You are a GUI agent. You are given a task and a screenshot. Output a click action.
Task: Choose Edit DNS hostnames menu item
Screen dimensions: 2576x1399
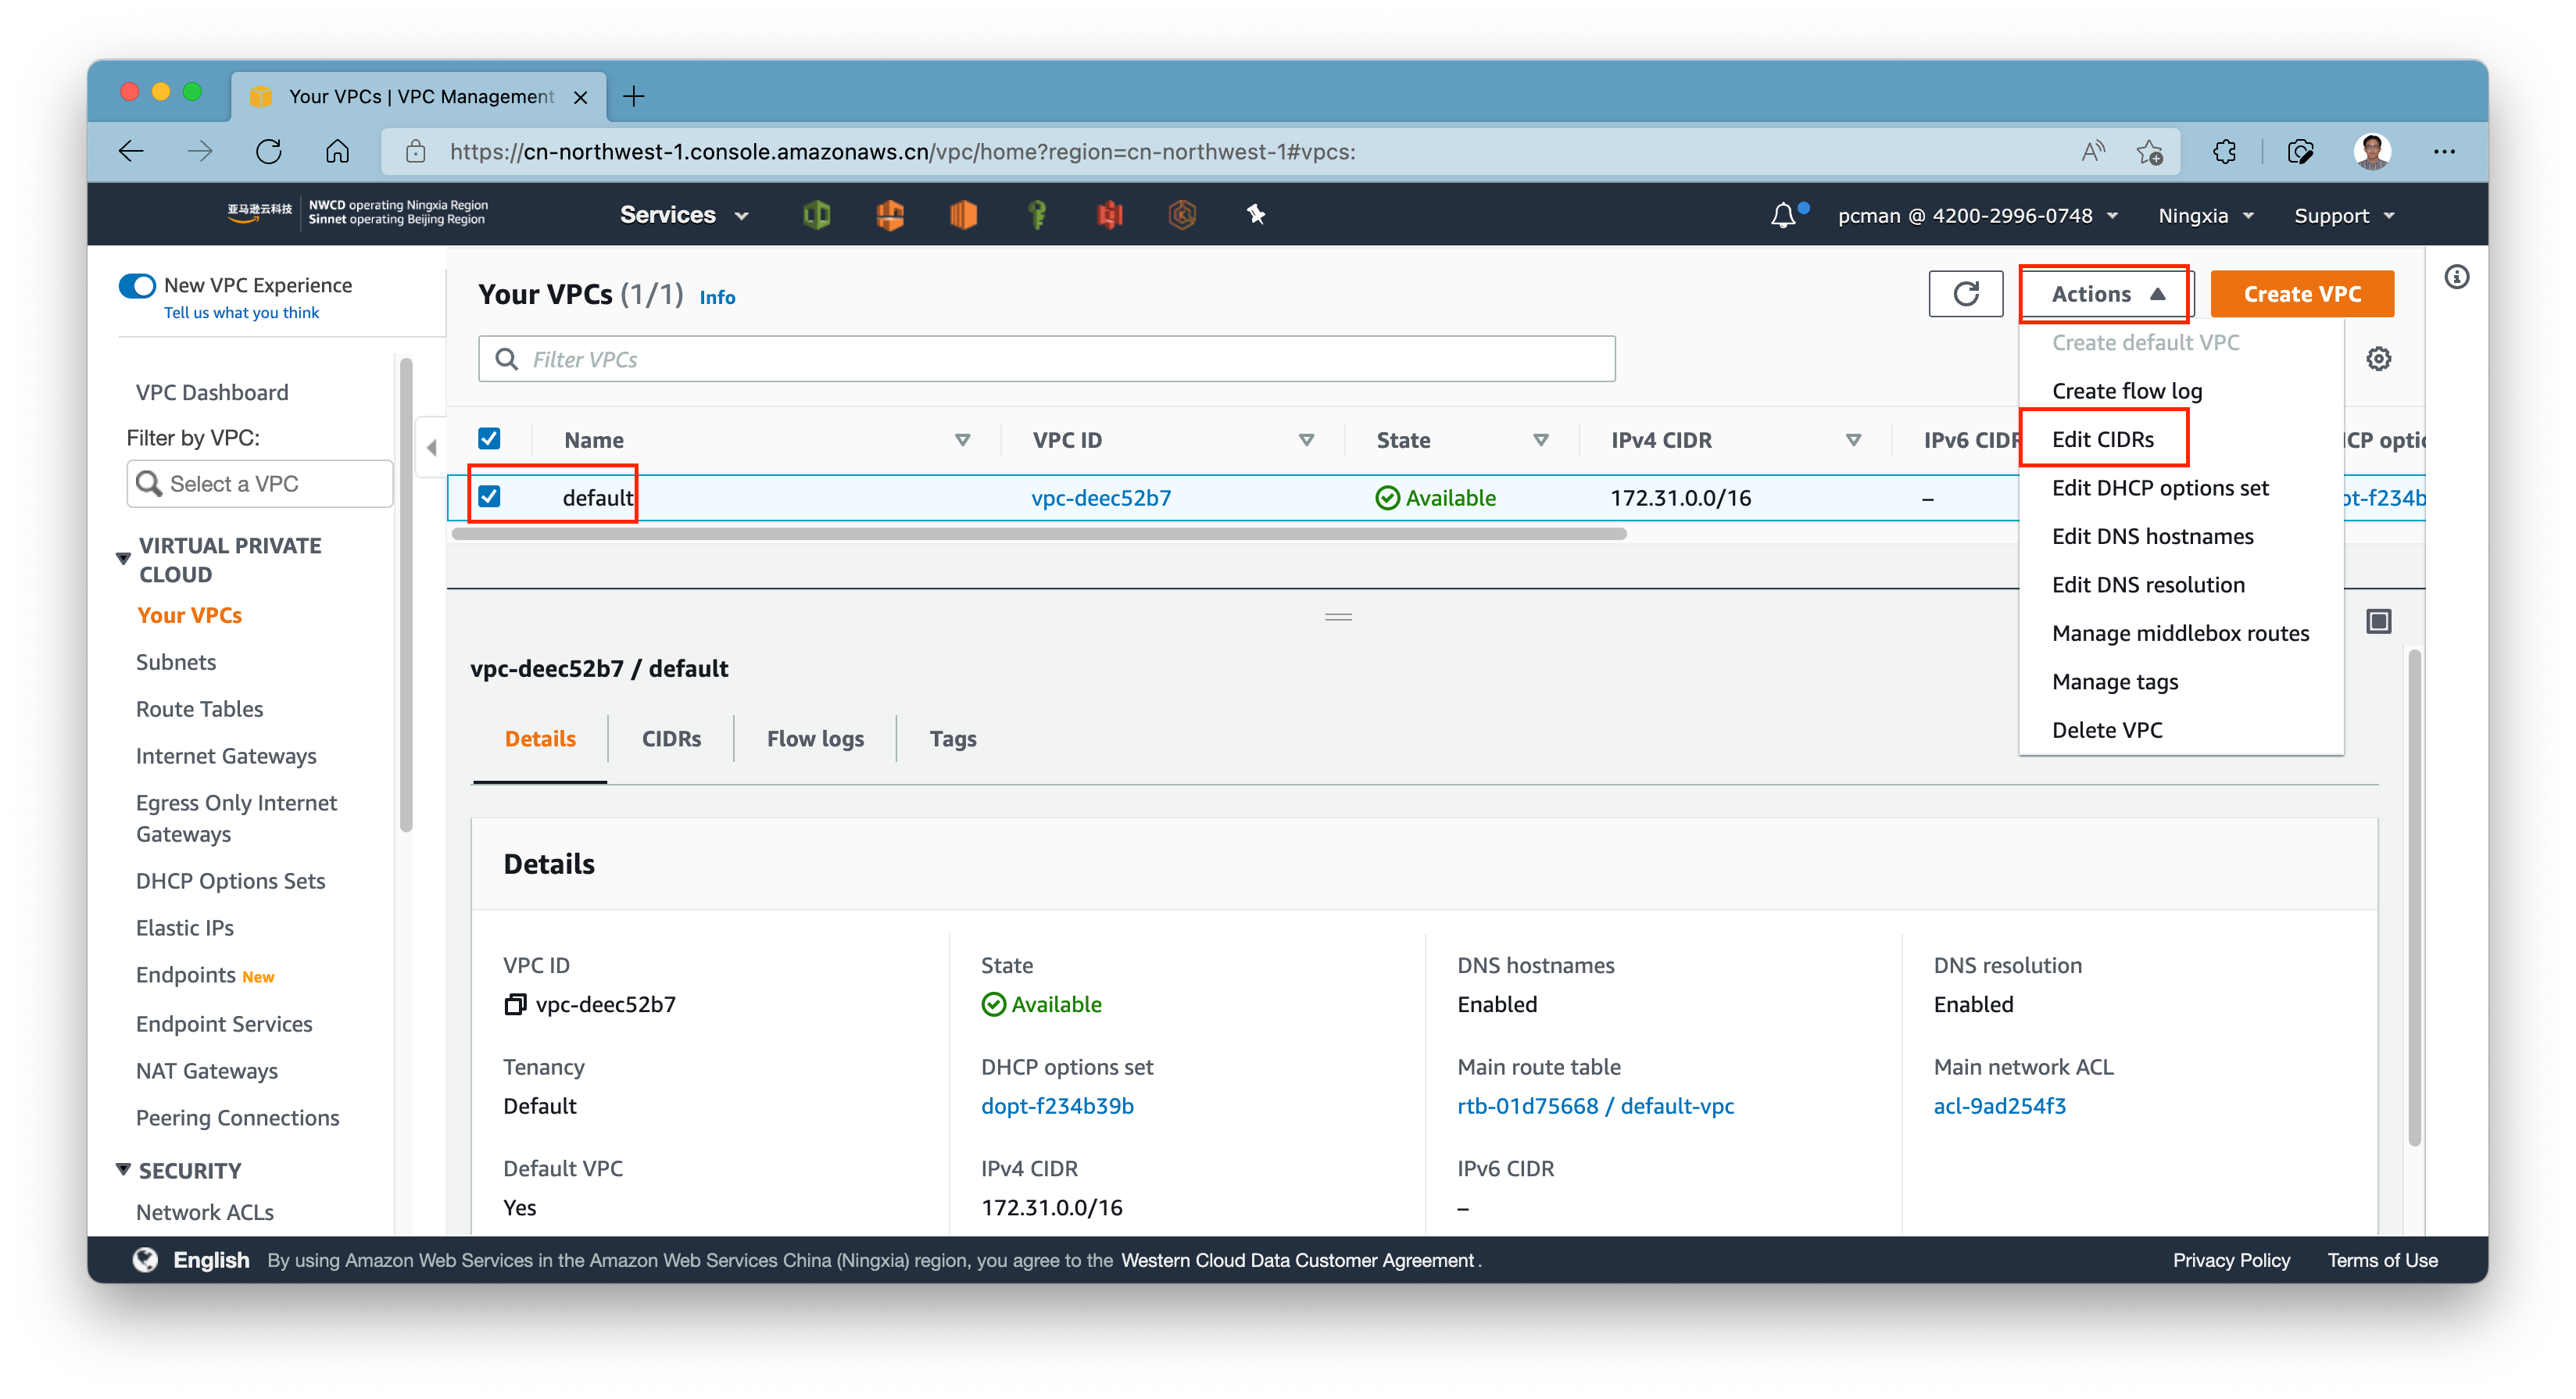pyautogui.click(x=2181, y=536)
